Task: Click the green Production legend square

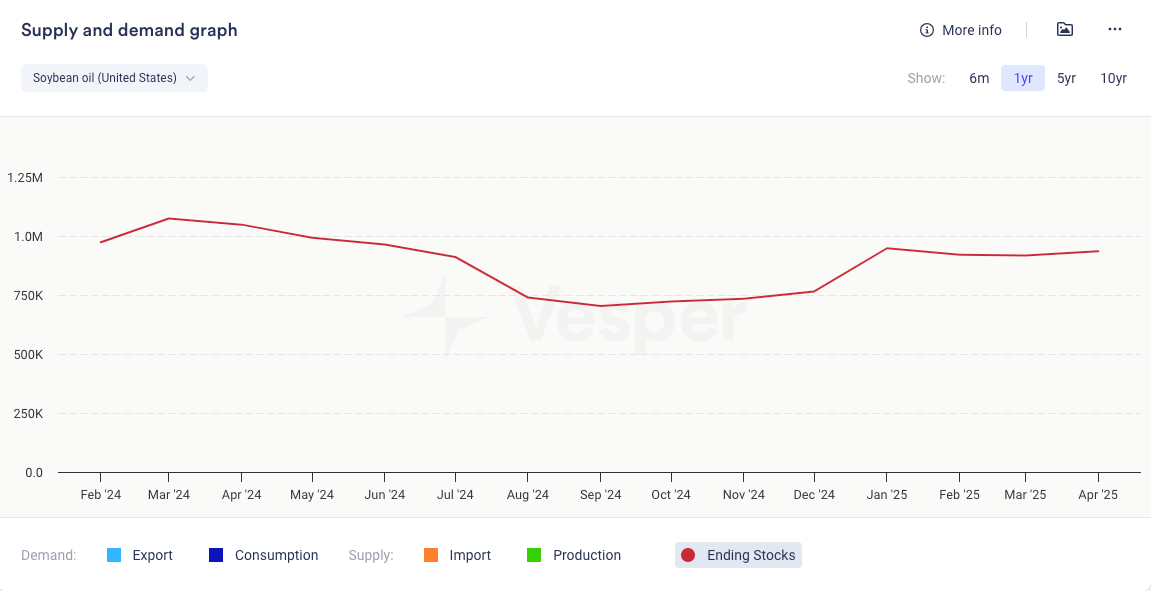Action: 534,555
